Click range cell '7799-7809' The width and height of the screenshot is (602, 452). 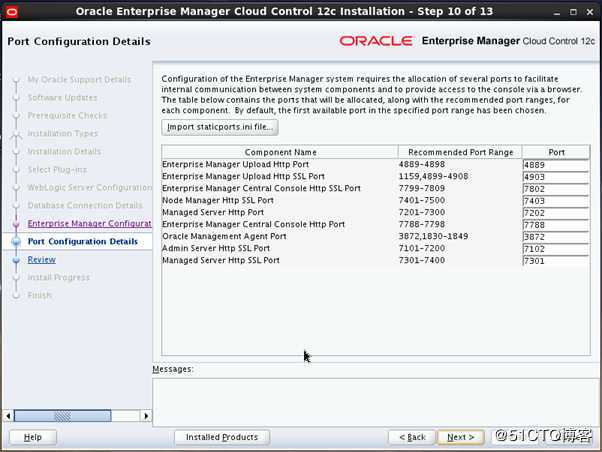pyautogui.click(x=422, y=188)
